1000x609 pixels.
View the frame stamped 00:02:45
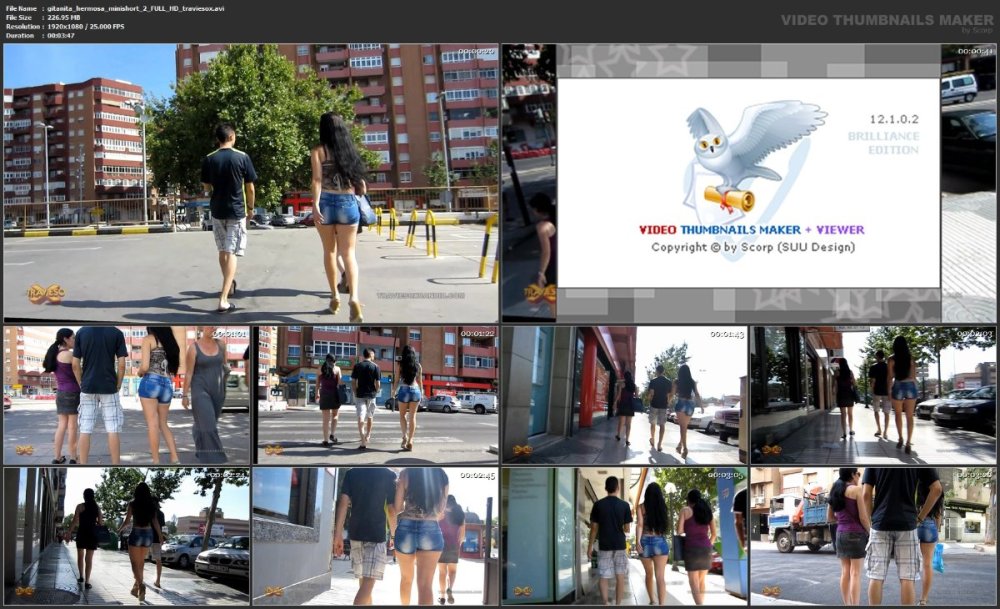click(377, 536)
